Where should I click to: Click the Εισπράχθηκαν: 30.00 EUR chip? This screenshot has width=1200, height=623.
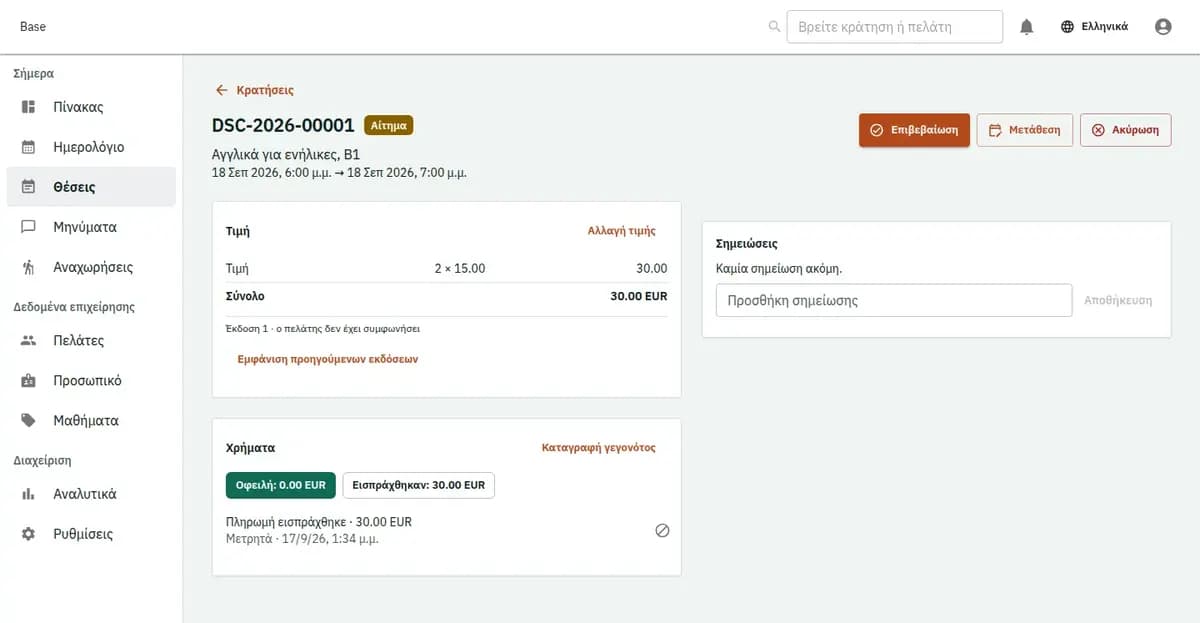[418, 485]
